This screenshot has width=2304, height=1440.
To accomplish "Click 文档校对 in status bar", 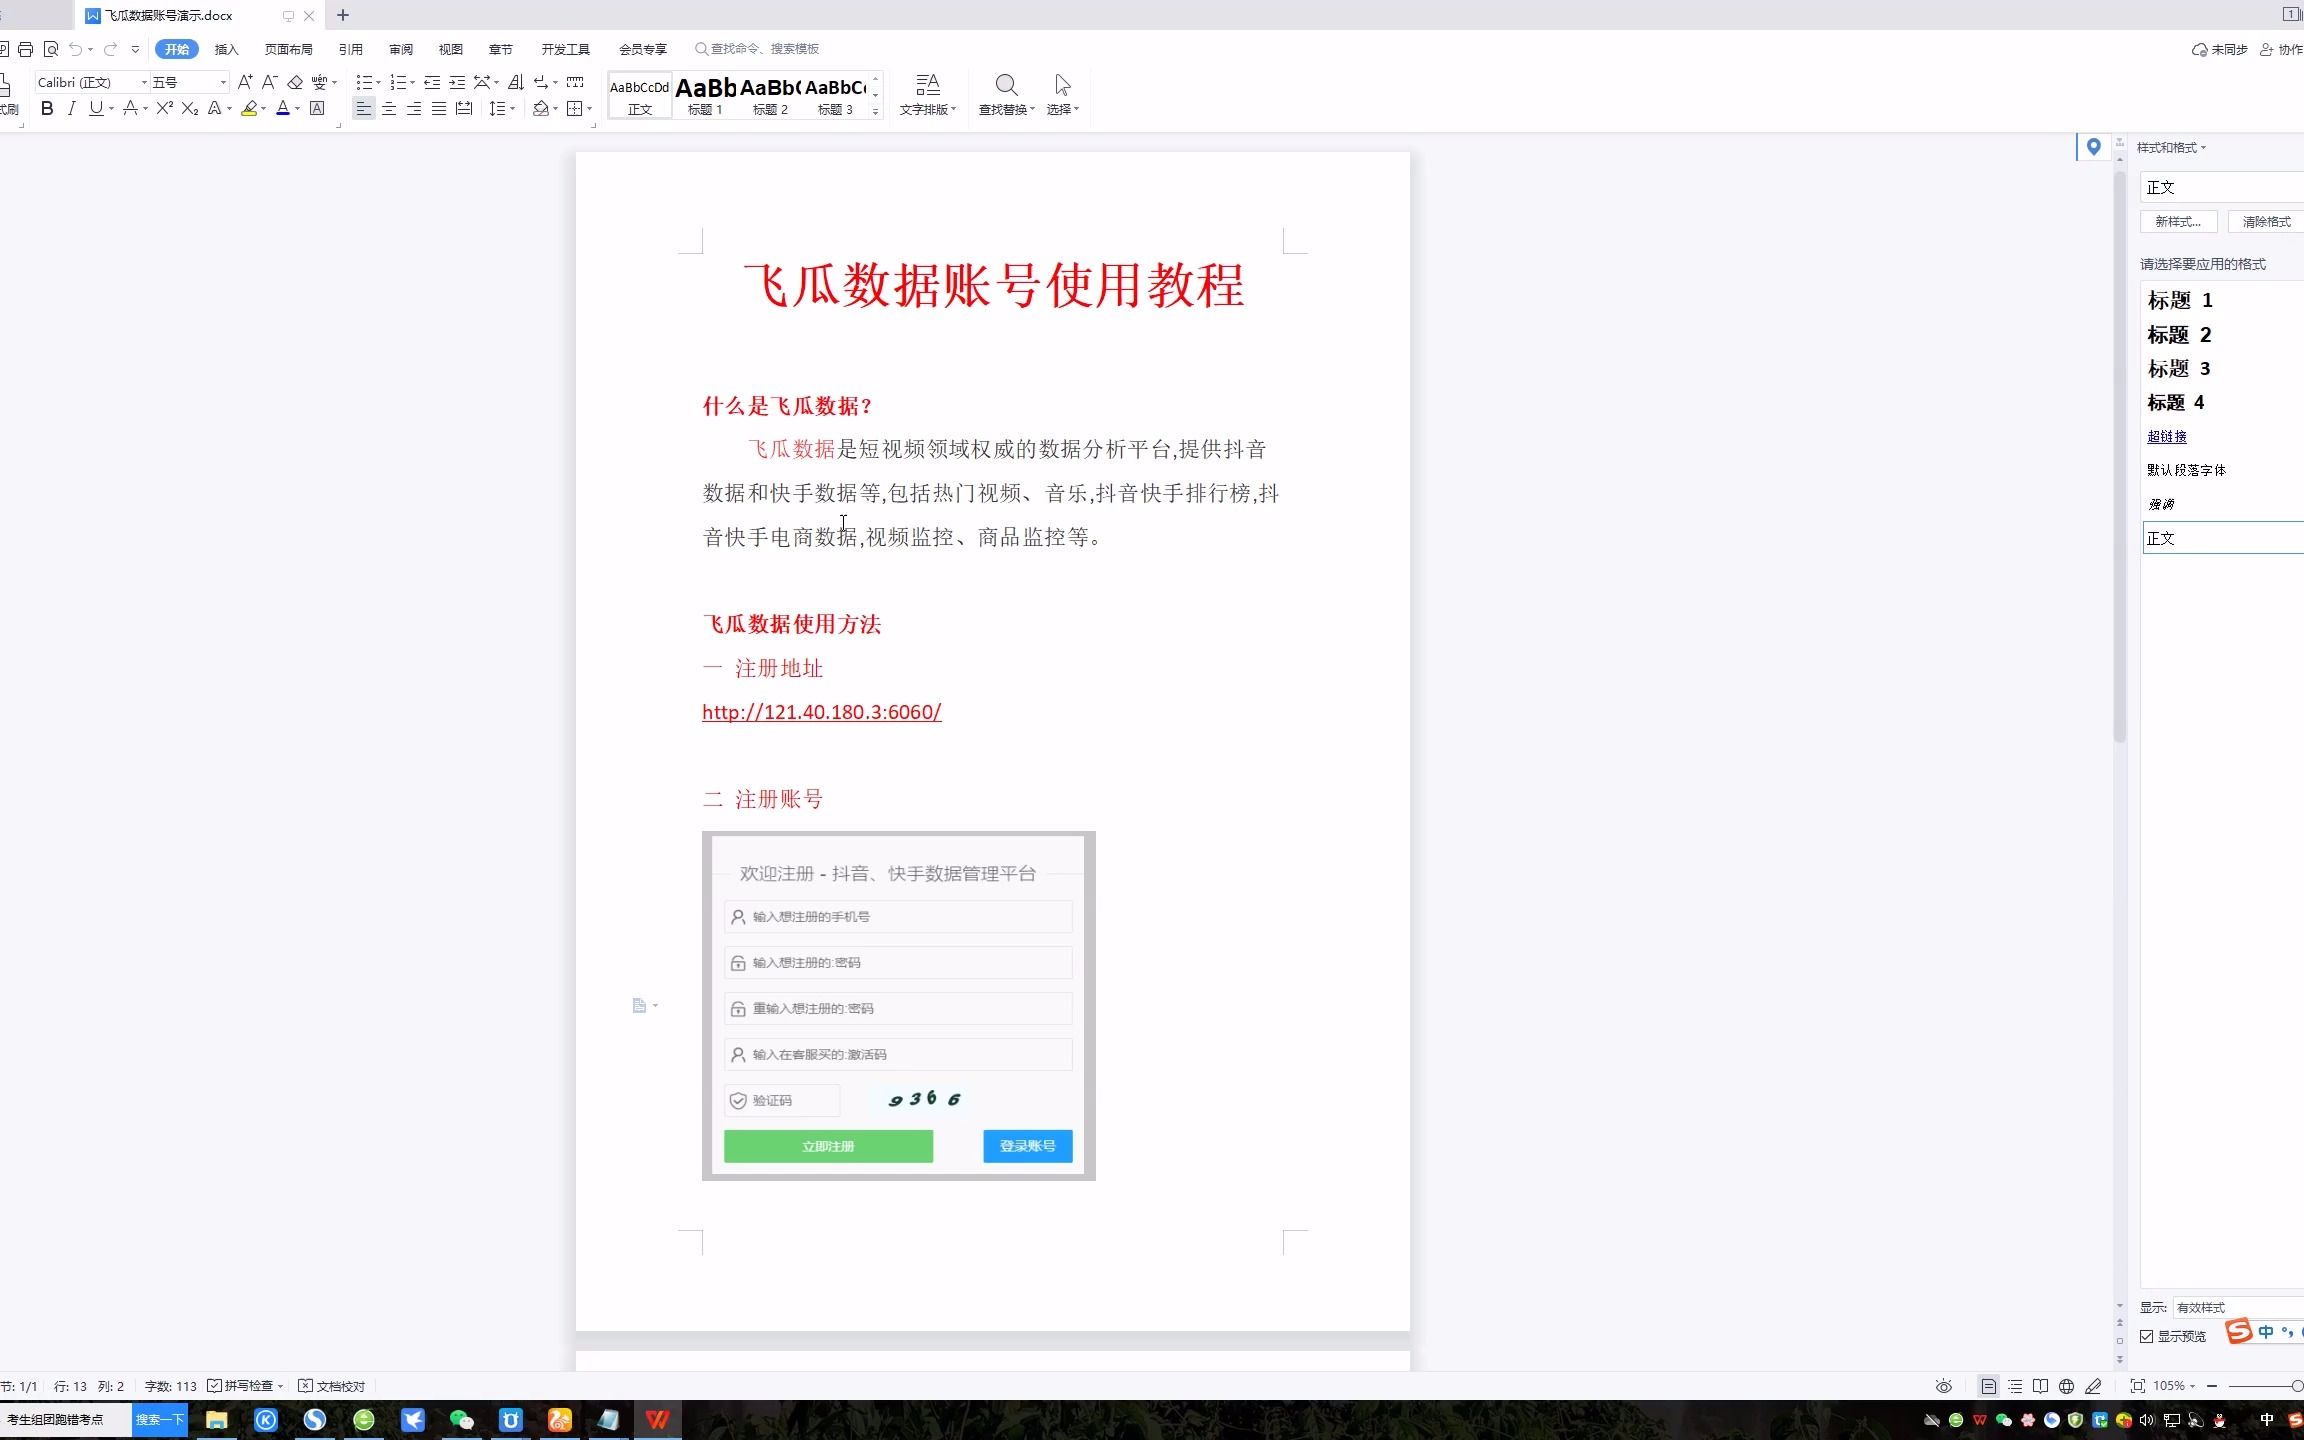I will pyautogui.click(x=332, y=1386).
